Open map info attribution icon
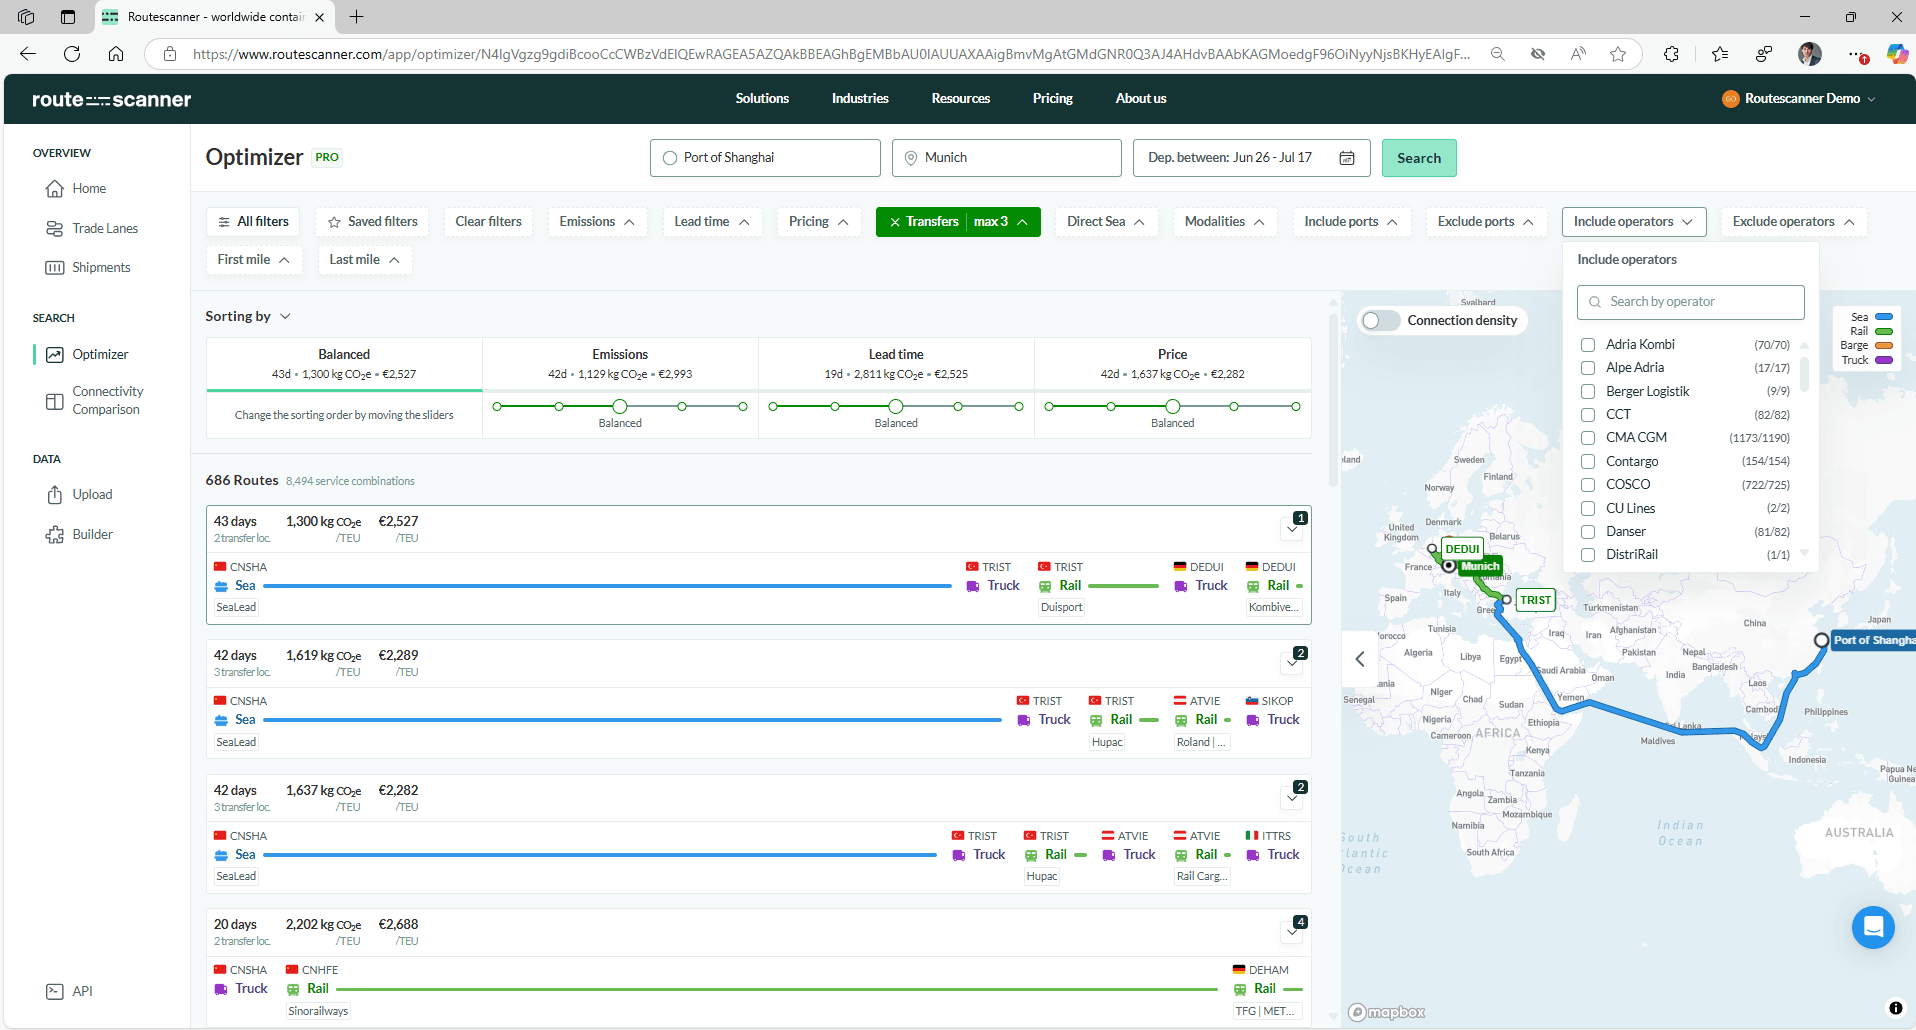This screenshot has height=1030, width=1916. [x=1895, y=1008]
